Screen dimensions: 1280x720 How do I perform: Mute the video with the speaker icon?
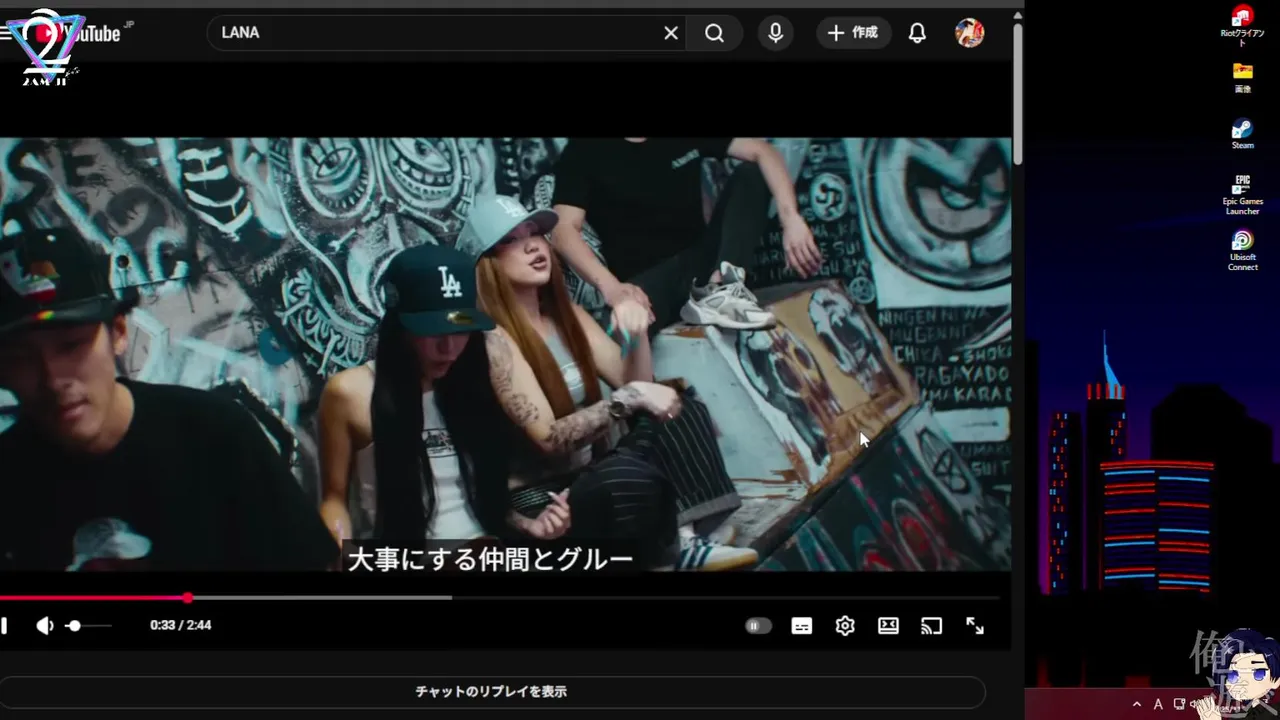[x=45, y=626]
